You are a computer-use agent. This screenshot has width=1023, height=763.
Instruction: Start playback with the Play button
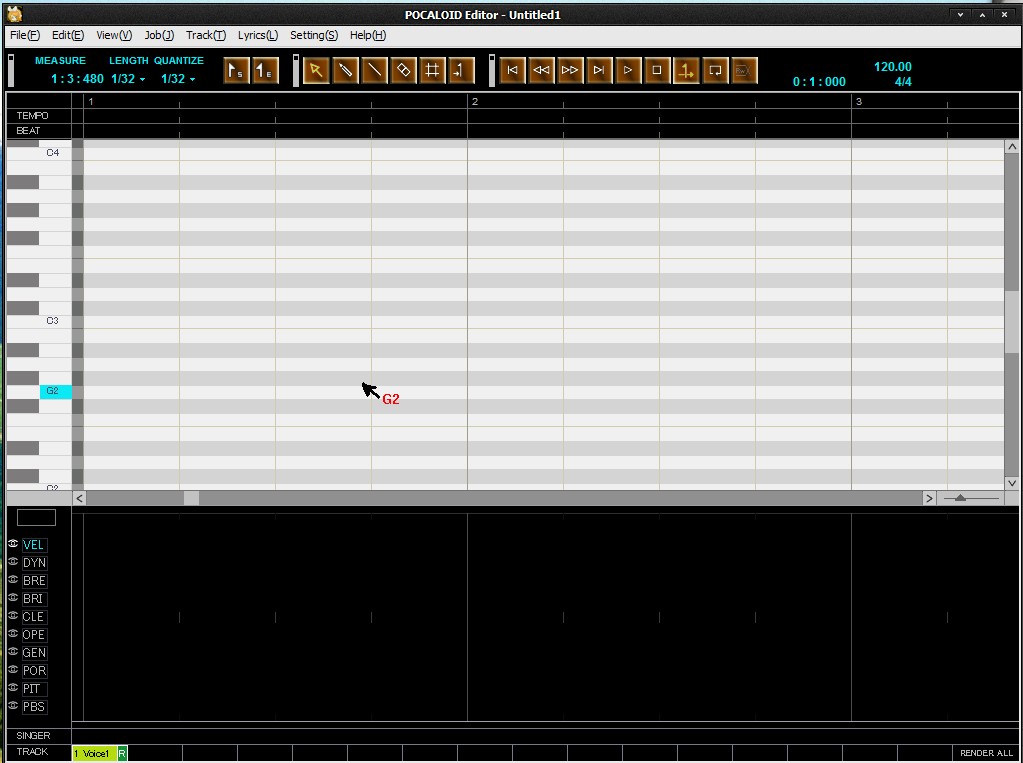pyautogui.click(x=628, y=70)
